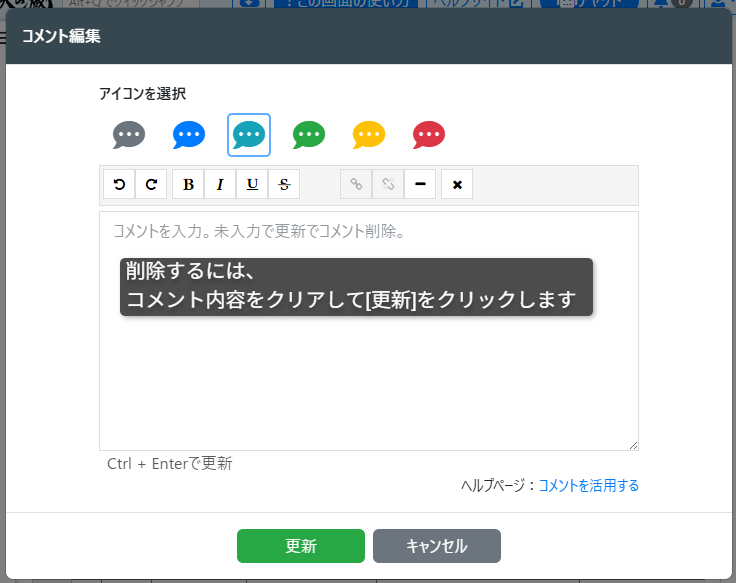Toggle bold formatting
This screenshot has width=736, height=583.
[188, 184]
